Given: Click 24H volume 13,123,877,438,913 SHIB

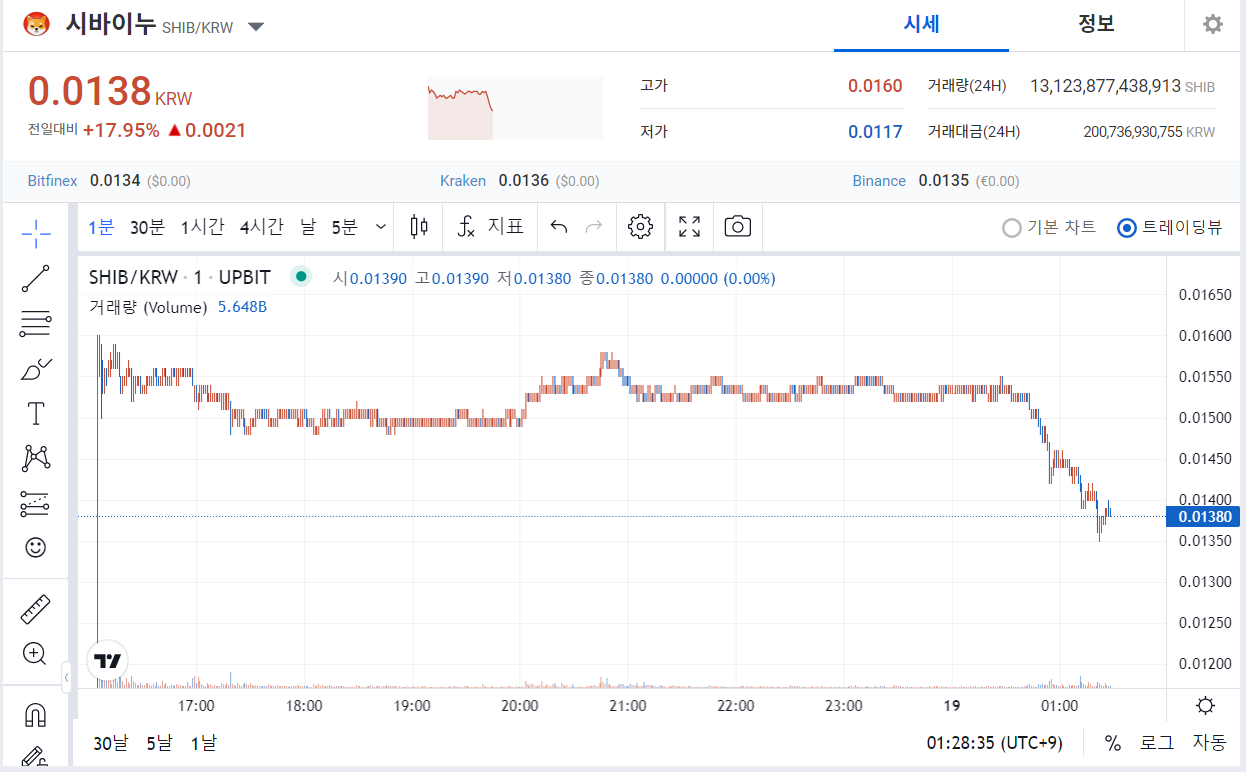Looking at the screenshot, I should tap(1122, 87).
